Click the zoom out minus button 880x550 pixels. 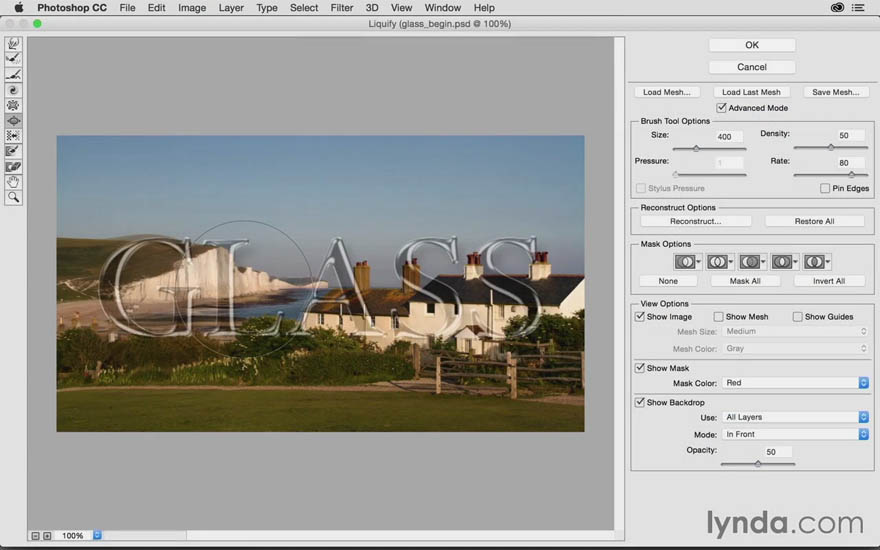(35, 536)
